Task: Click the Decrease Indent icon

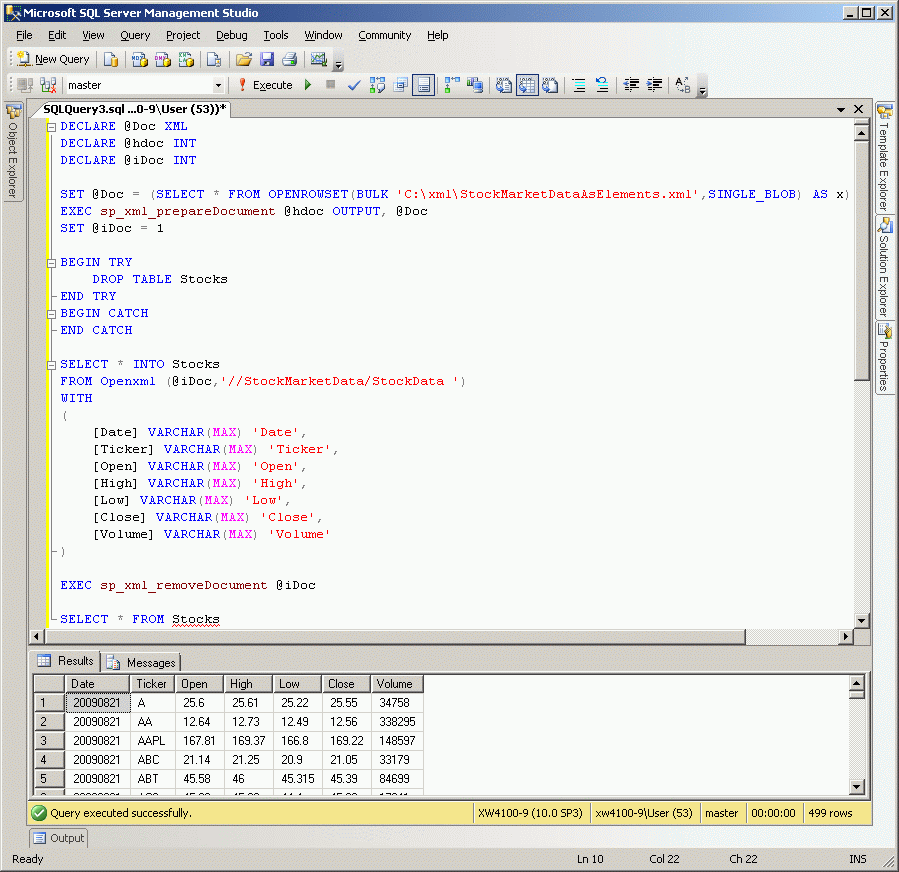Action: pyautogui.click(x=631, y=86)
